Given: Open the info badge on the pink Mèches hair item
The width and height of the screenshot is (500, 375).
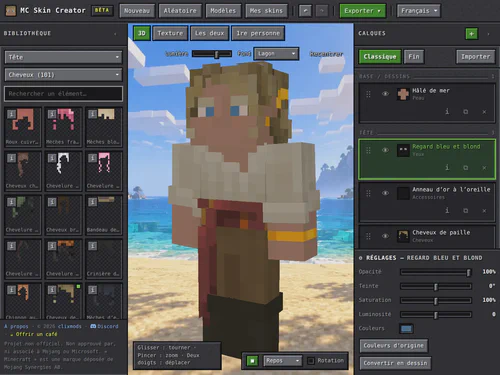Looking at the screenshot, I should tap(52, 114).
